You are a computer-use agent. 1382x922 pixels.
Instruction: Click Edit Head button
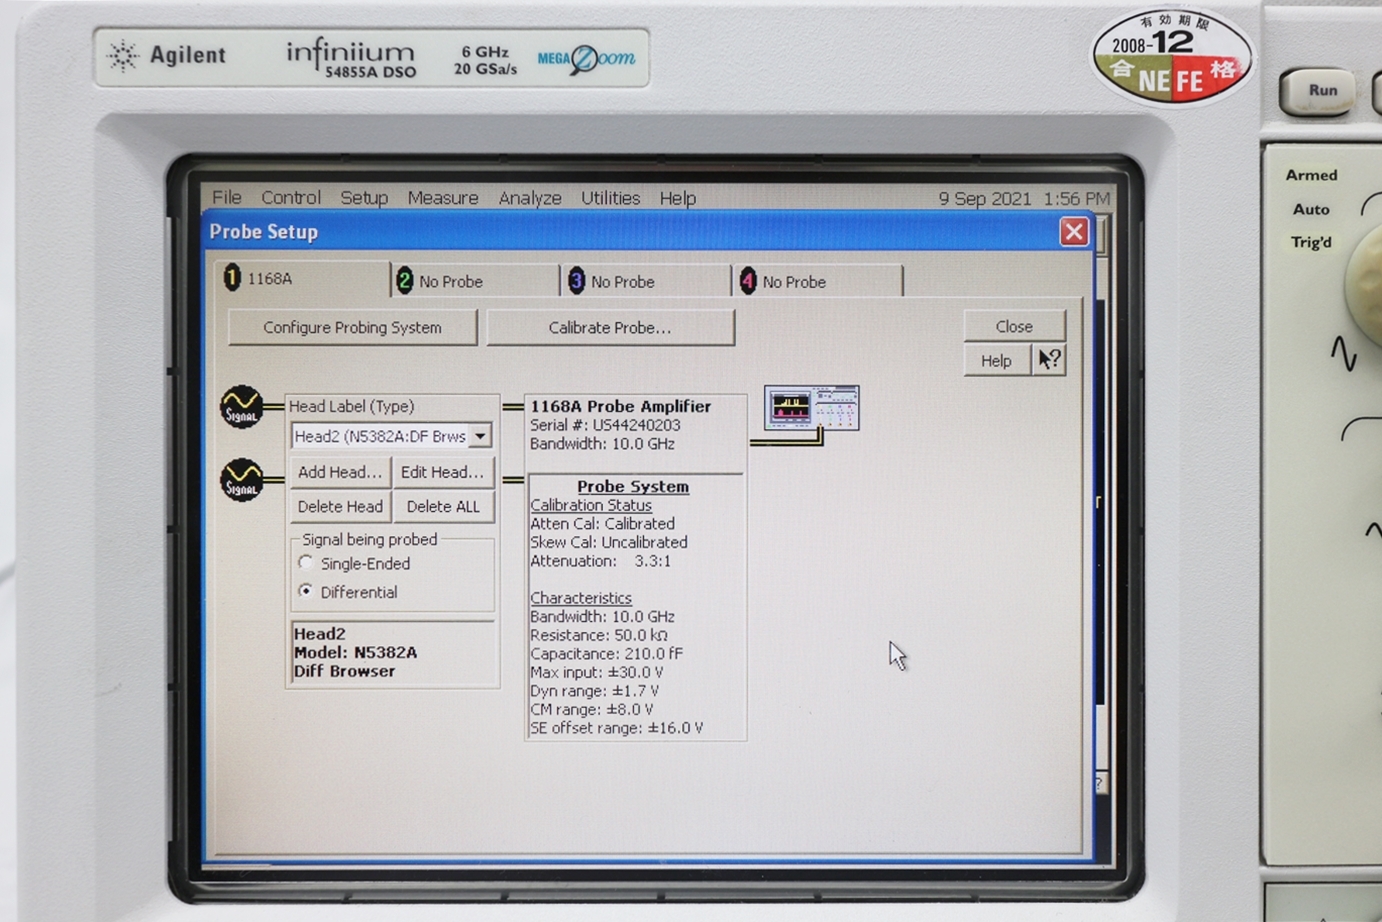pos(442,472)
